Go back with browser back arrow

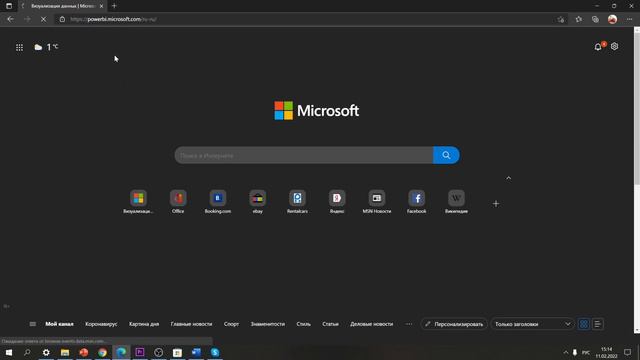click(10, 19)
